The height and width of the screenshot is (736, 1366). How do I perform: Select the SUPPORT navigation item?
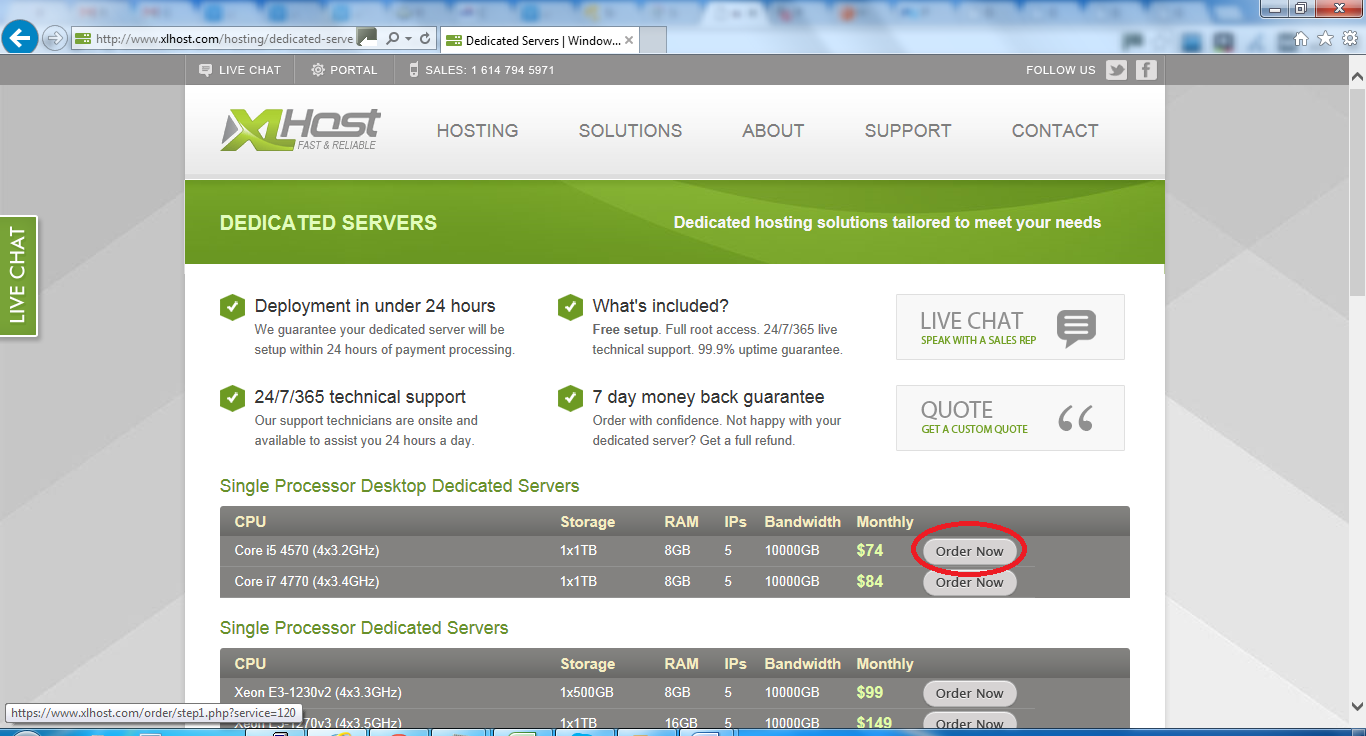point(907,131)
